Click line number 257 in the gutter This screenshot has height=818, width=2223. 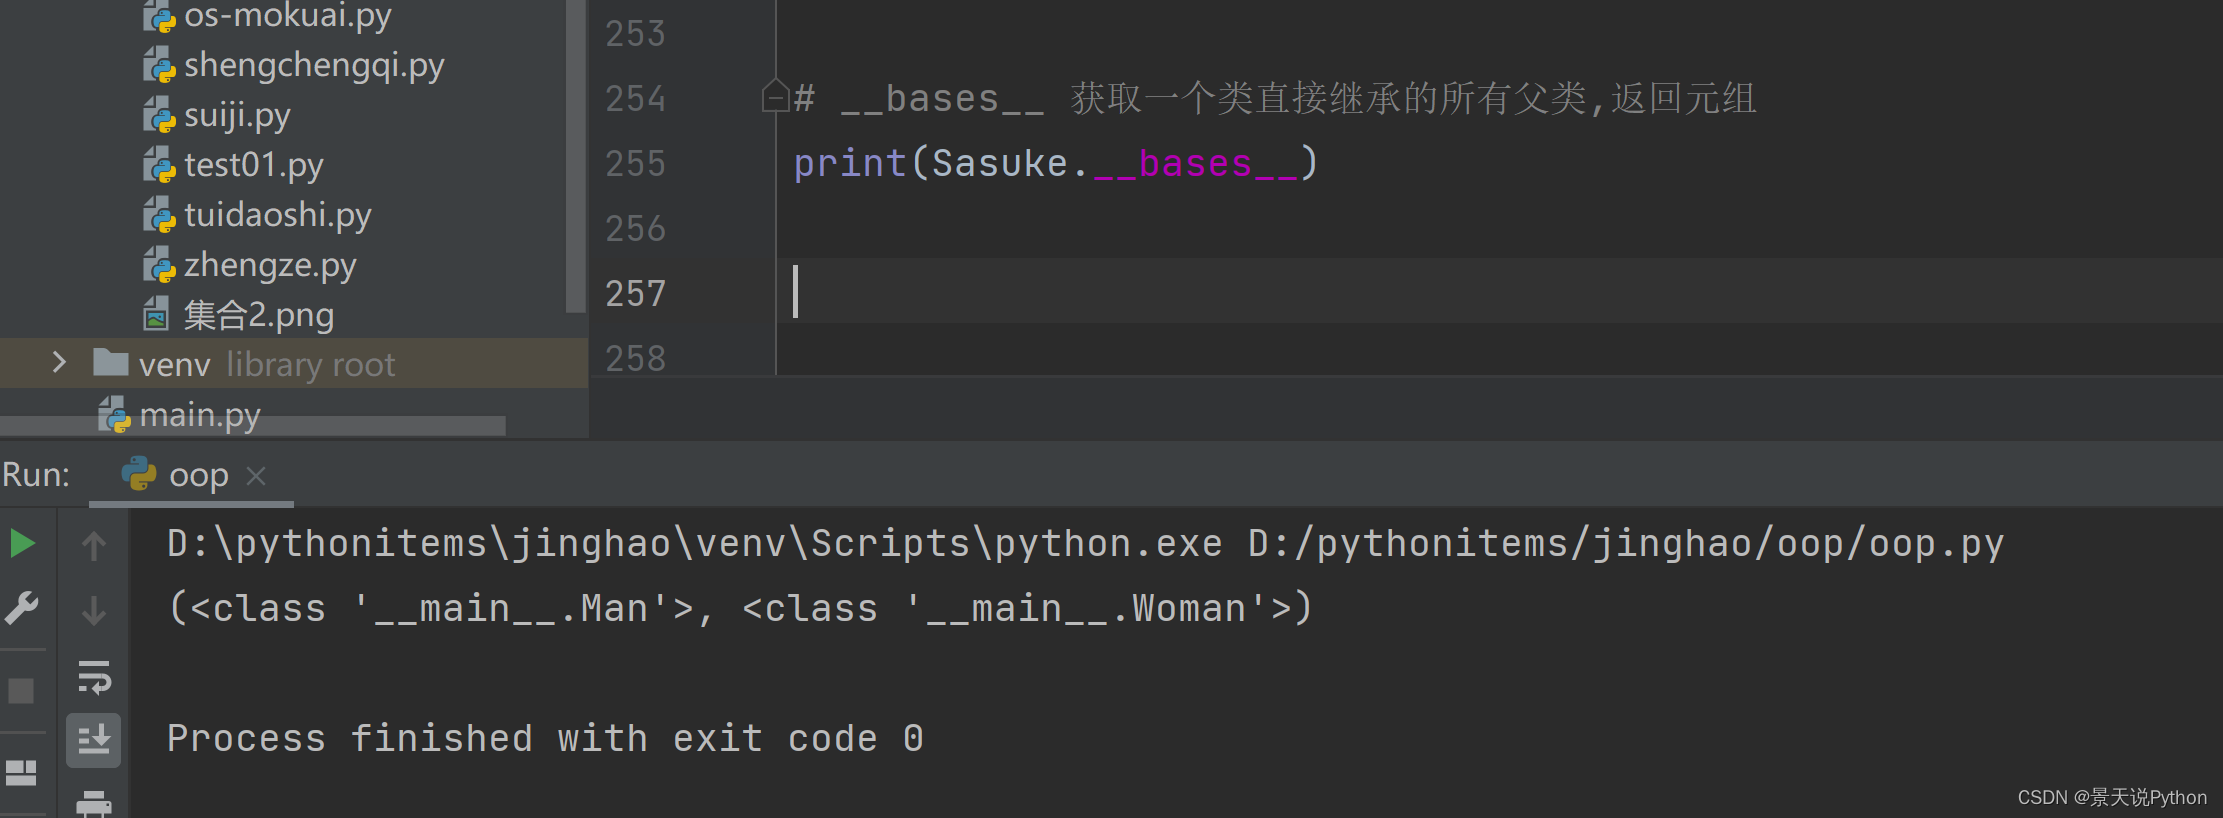635,293
